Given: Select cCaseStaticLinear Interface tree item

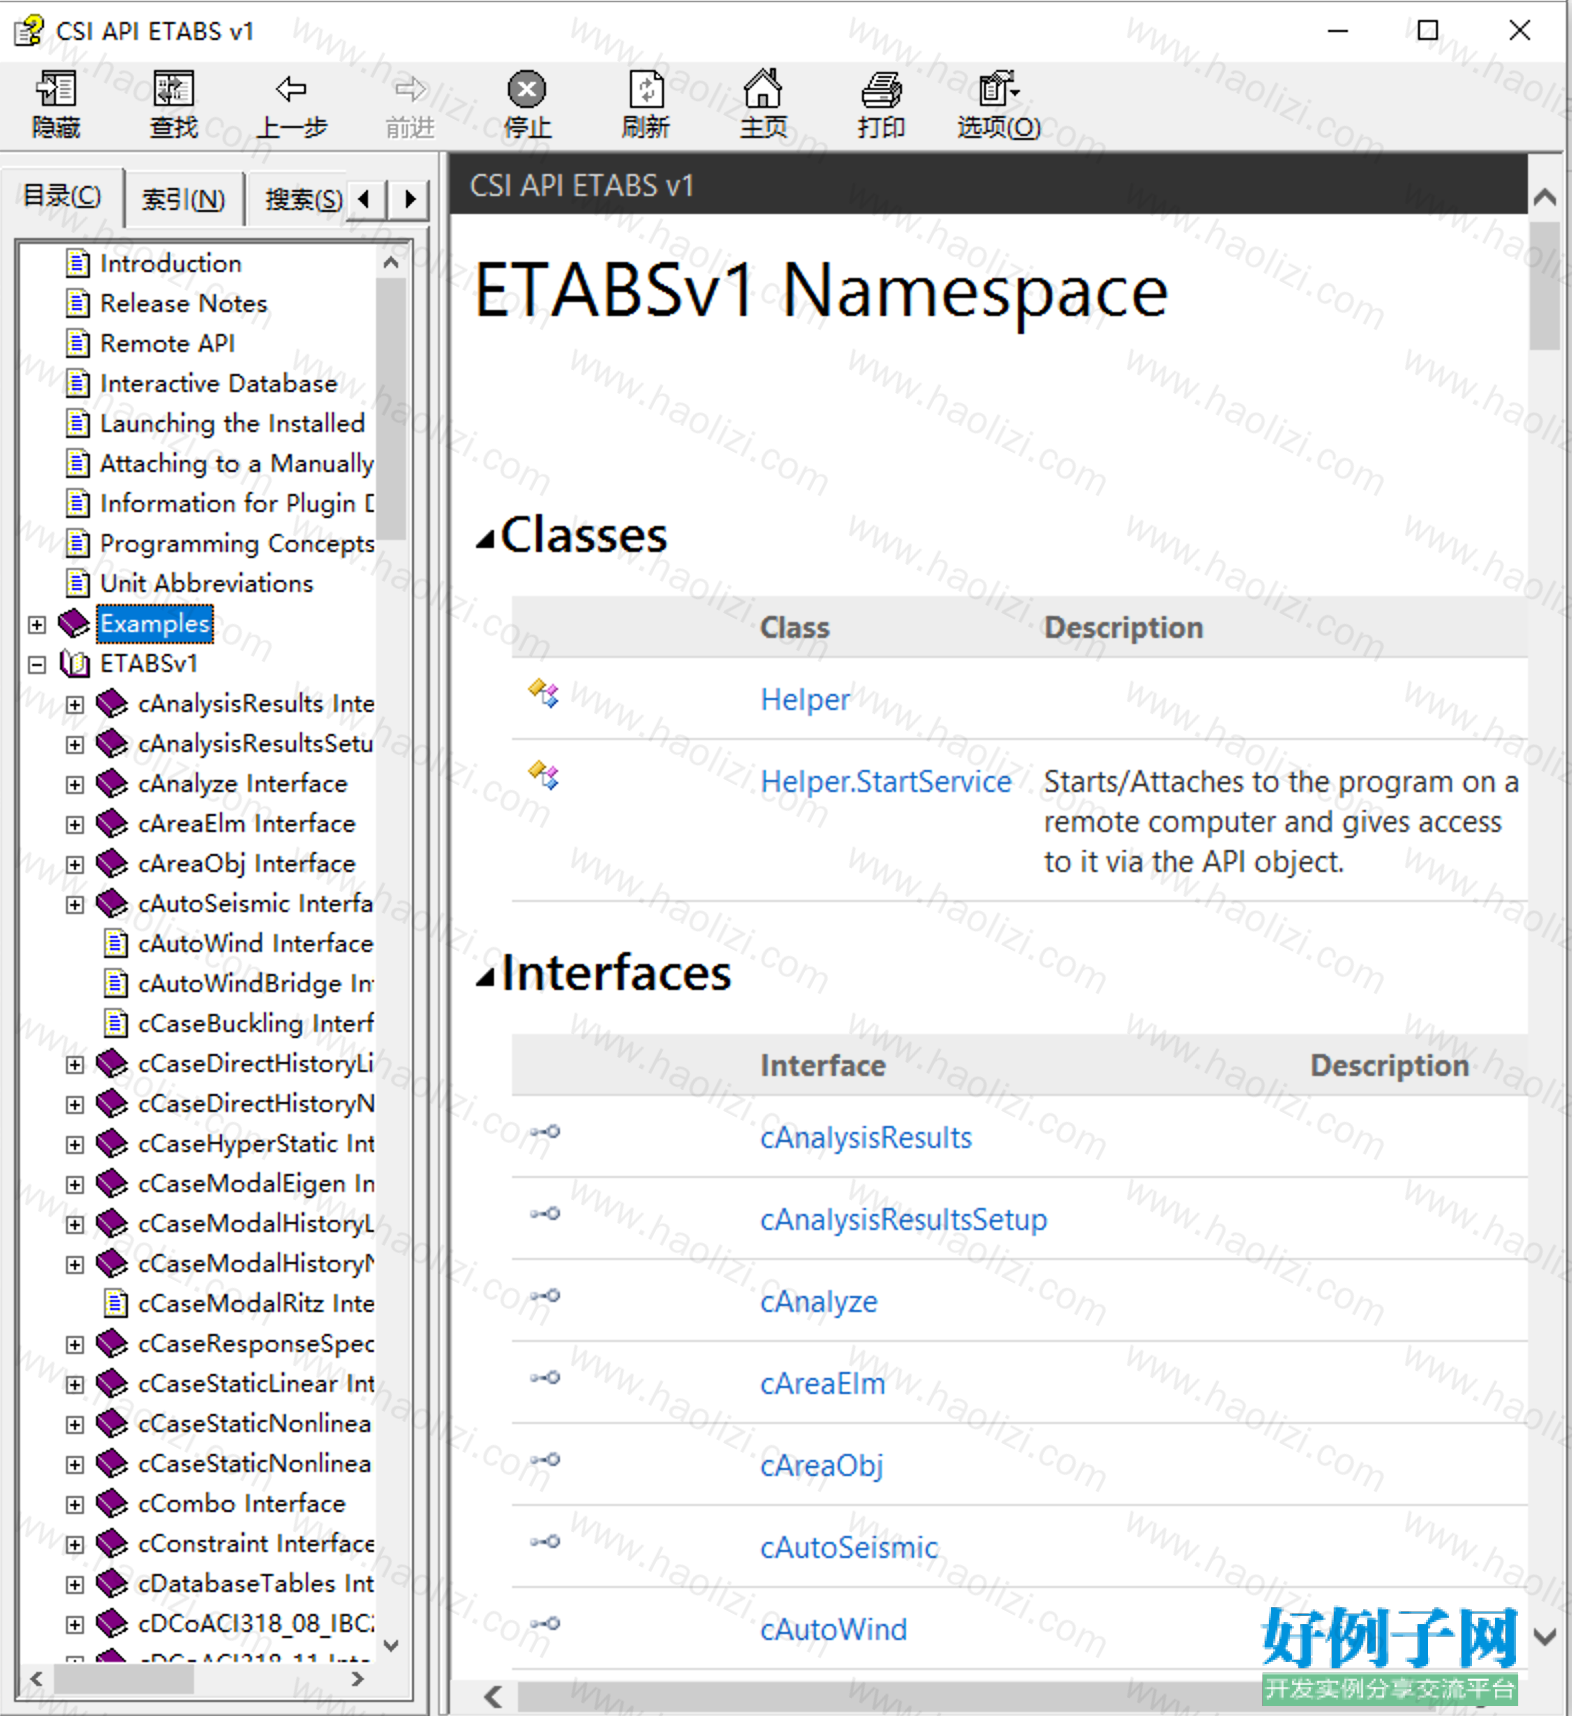Looking at the screenshot, I should (x=256, y=1383).
